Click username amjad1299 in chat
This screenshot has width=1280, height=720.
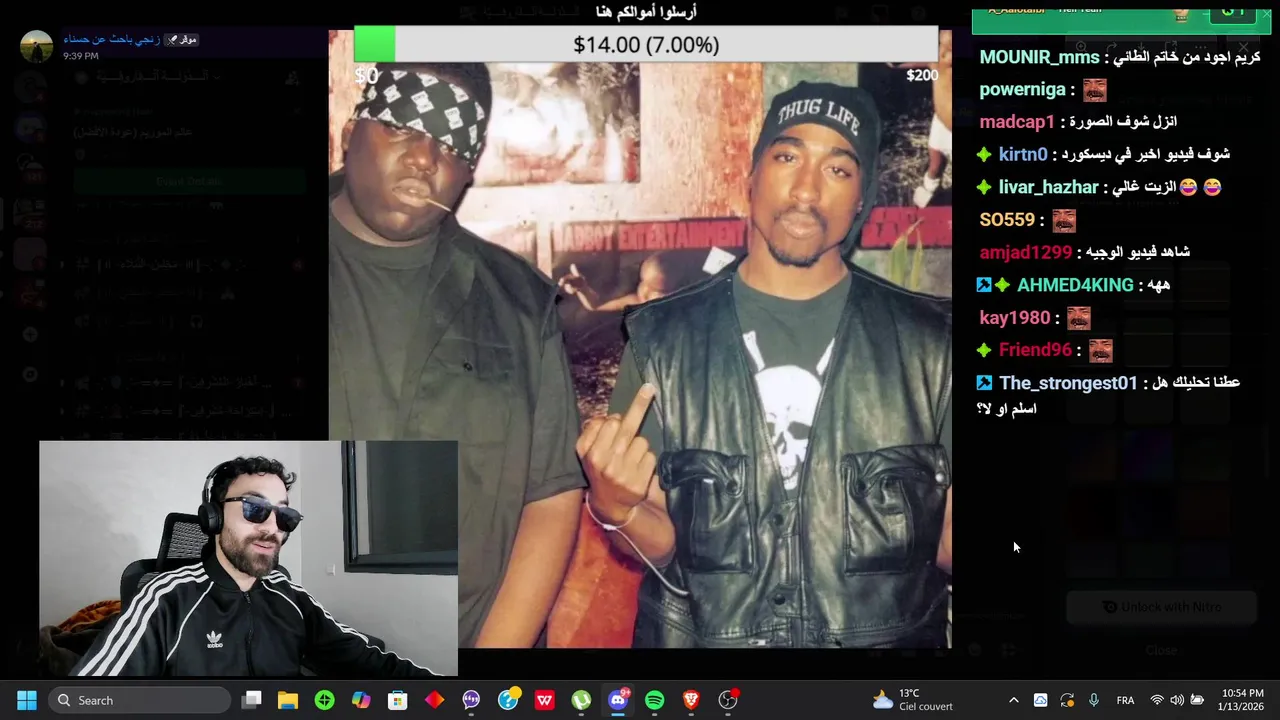click(1025, 252)
